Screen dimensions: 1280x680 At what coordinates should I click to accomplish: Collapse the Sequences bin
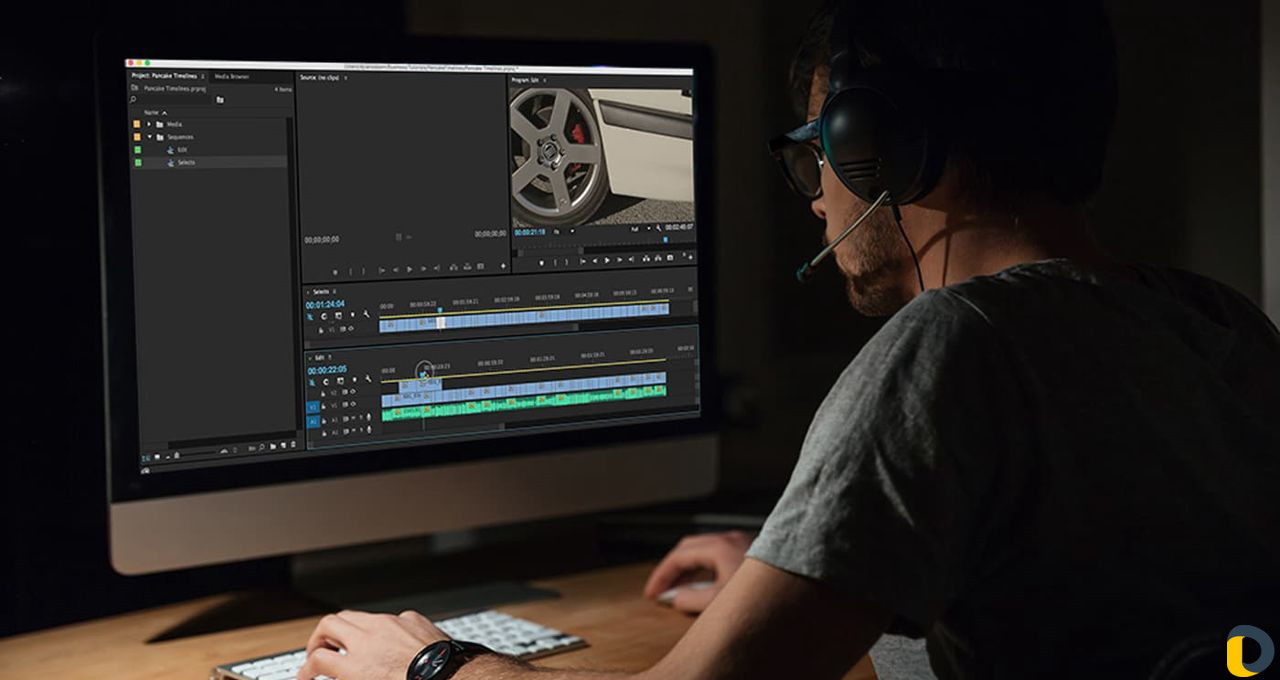click(150, 137)
